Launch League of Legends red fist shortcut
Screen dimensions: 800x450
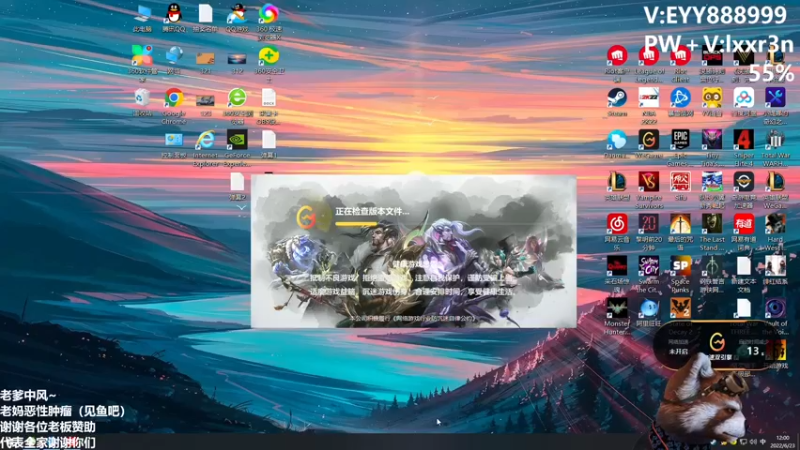point(649,55)
